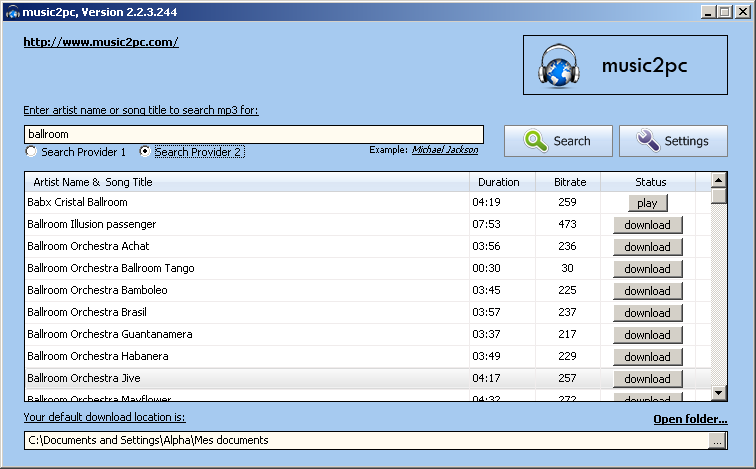Click the download location path field
This screenshot has height=469, width=756.
(366, 440)
